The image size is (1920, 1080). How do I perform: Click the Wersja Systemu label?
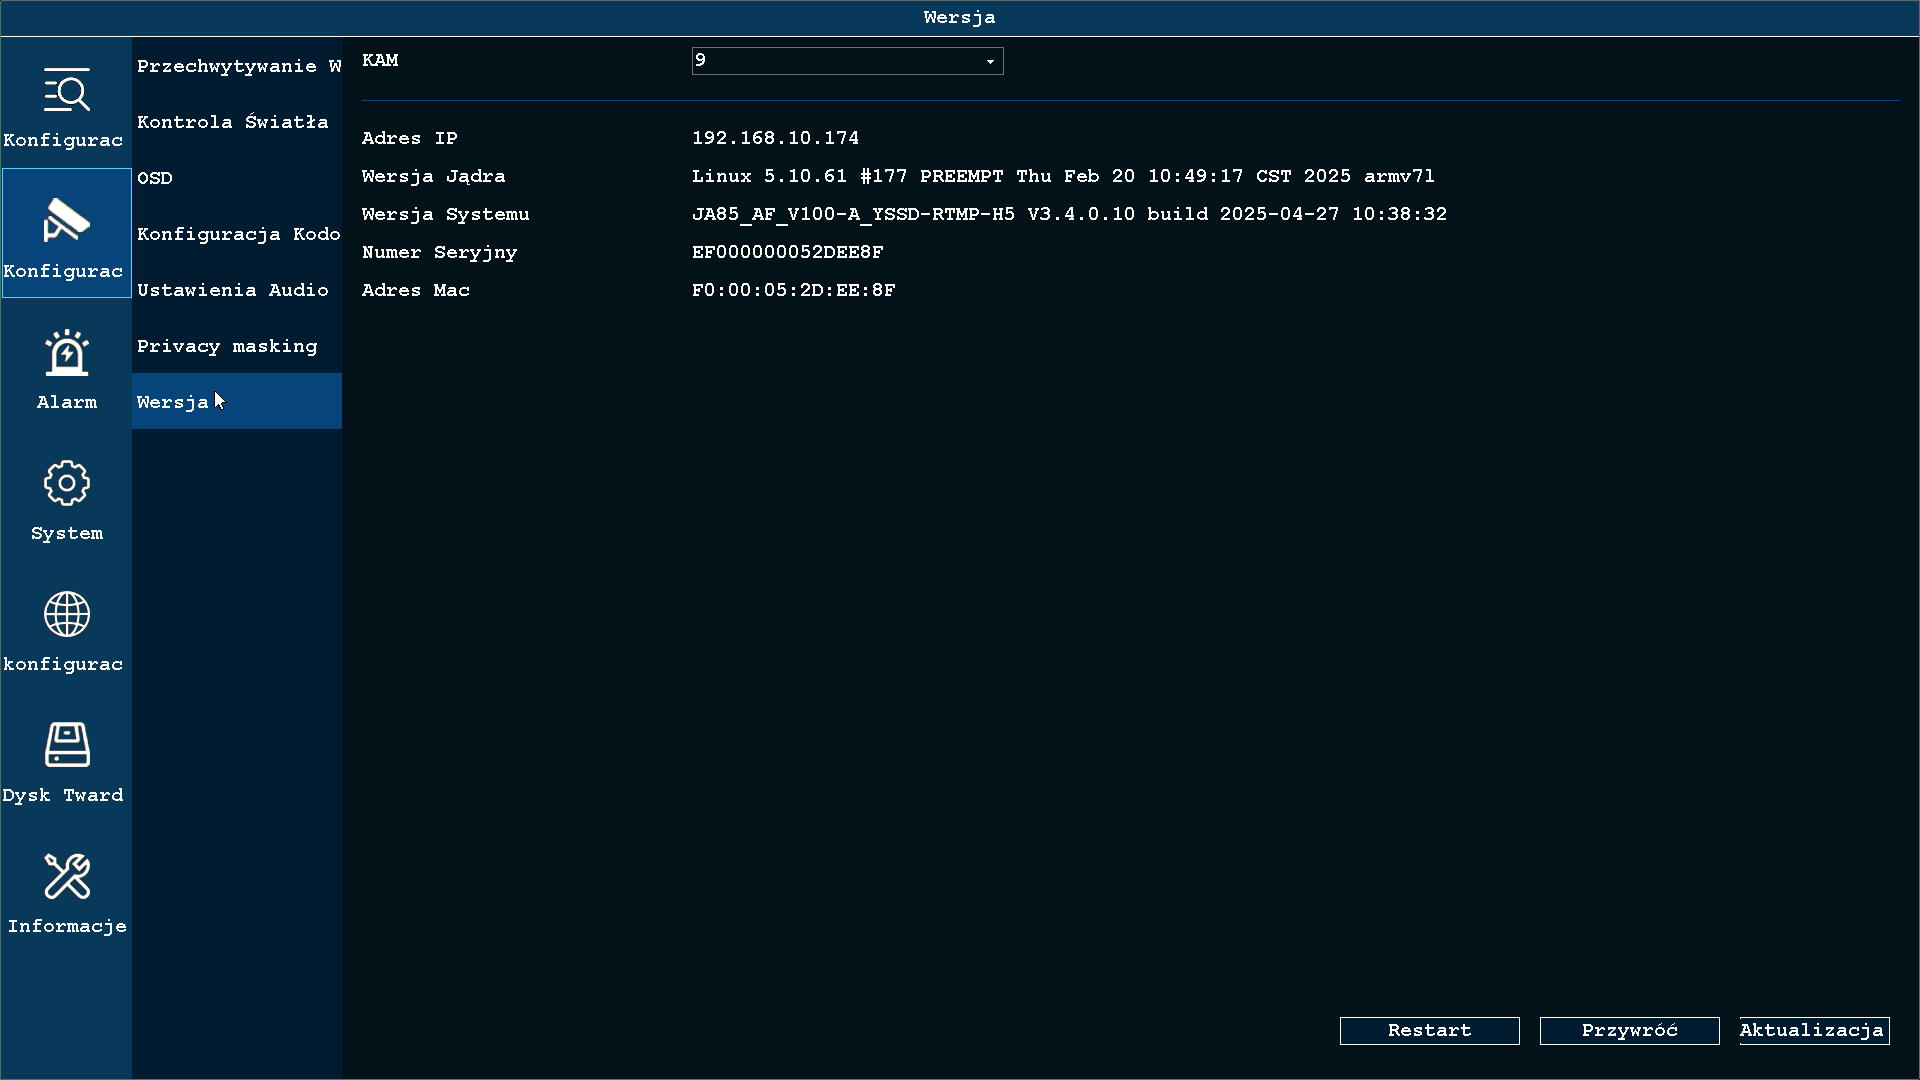pyautogui.click(x=445, y=215)
